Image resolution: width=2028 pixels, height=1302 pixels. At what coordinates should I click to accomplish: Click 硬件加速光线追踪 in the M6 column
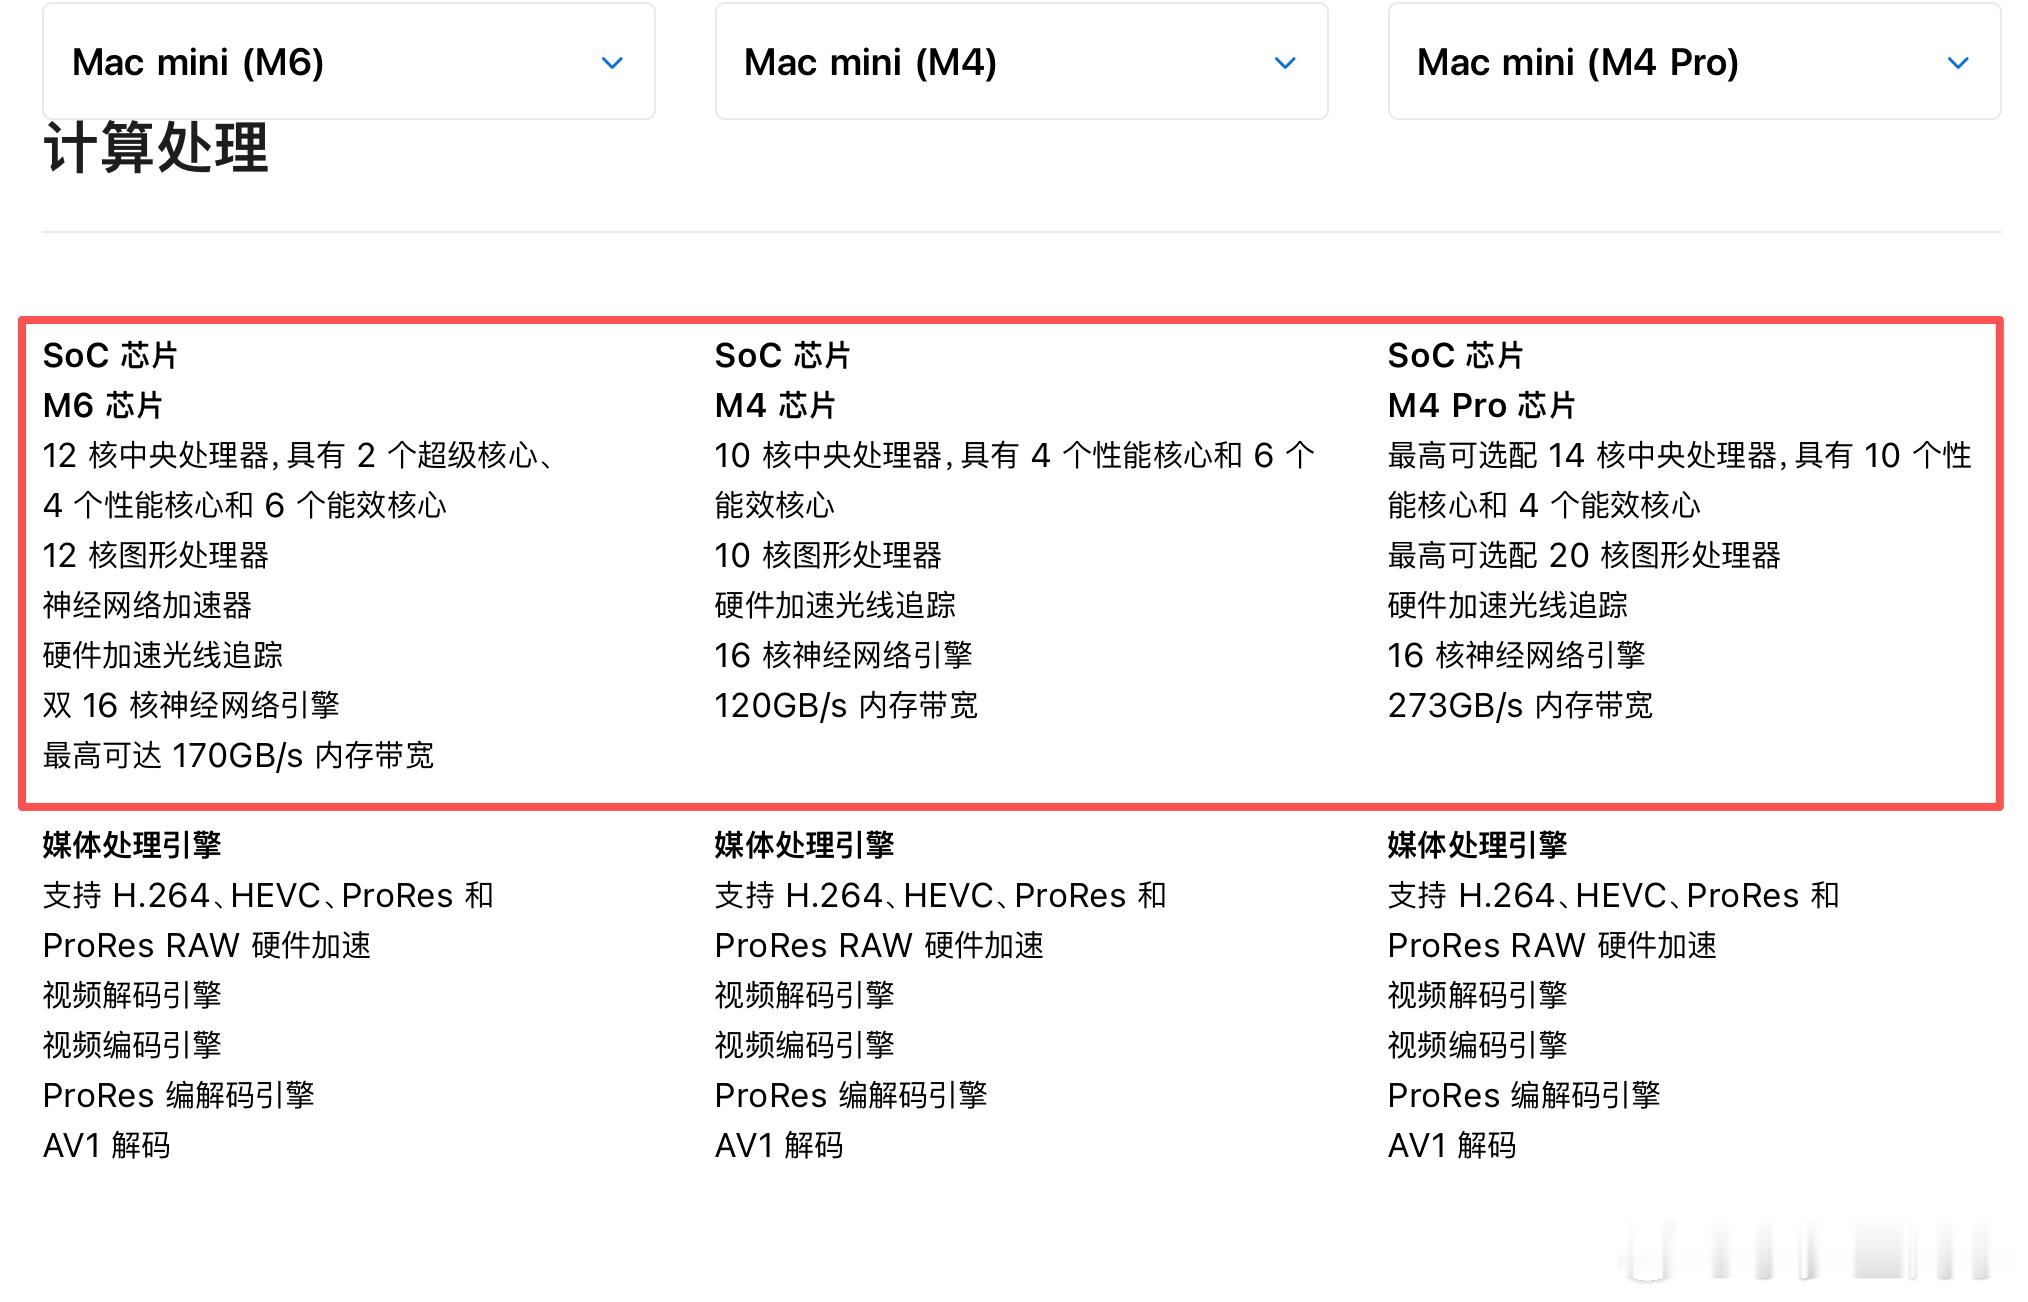pos(163,655)
